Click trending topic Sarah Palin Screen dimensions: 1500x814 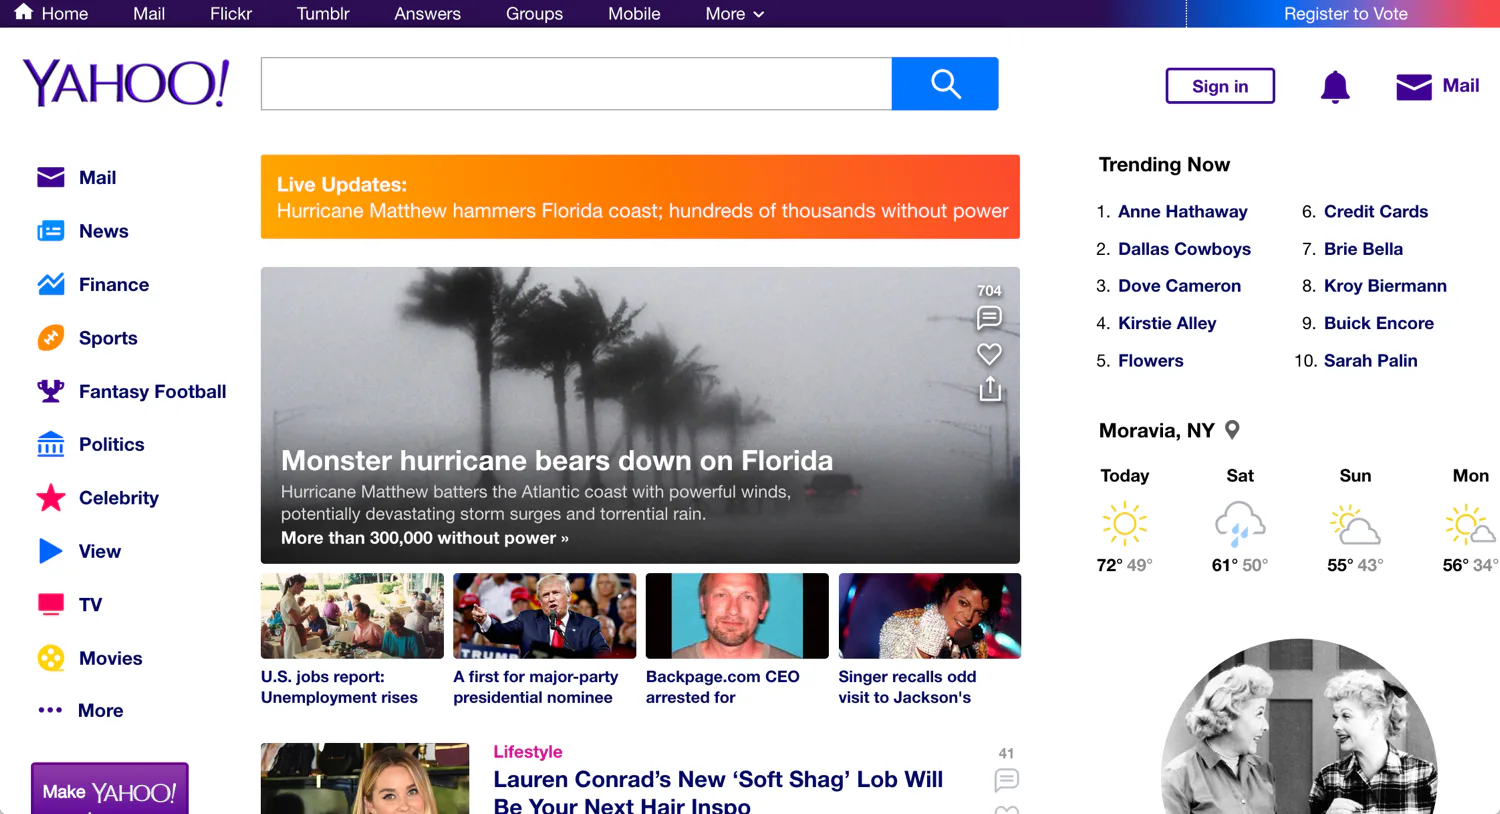tap(1371, 361)
